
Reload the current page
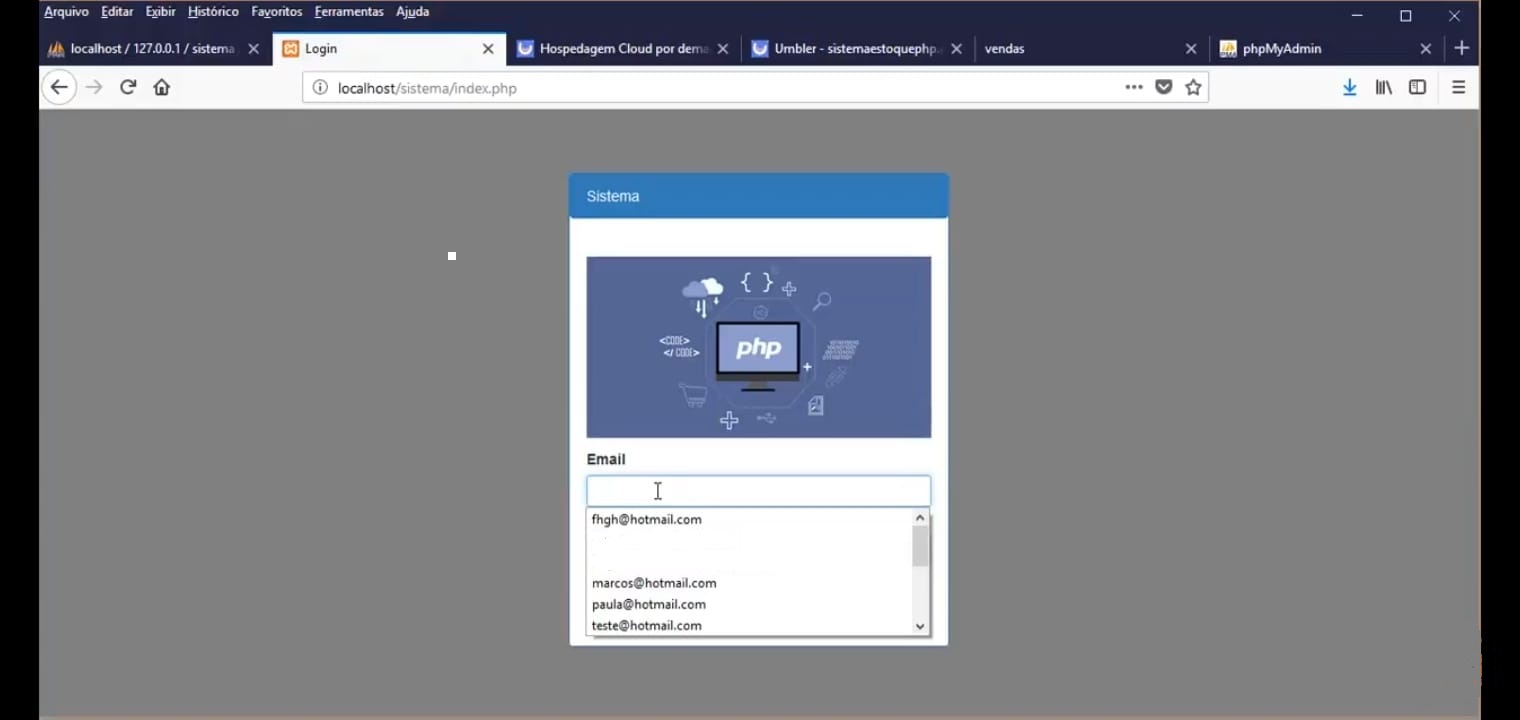(128, 87)
